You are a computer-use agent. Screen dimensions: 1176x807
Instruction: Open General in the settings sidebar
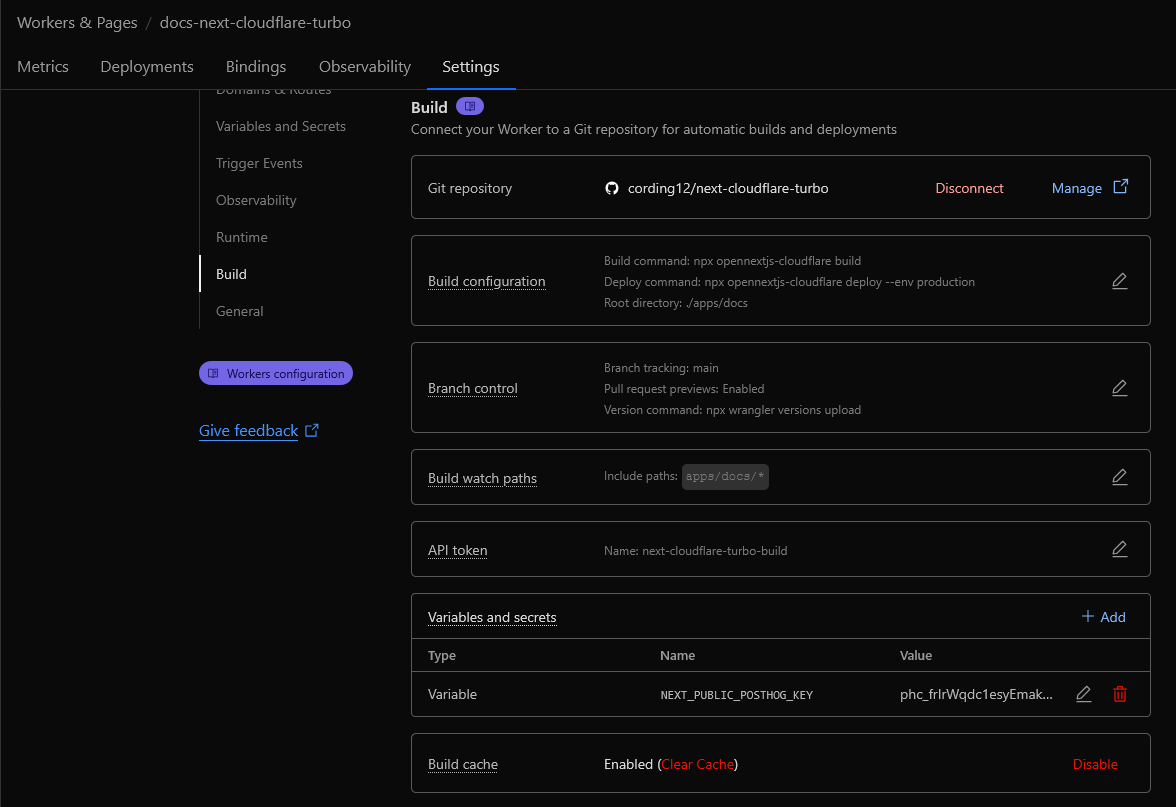pos(239,310)
